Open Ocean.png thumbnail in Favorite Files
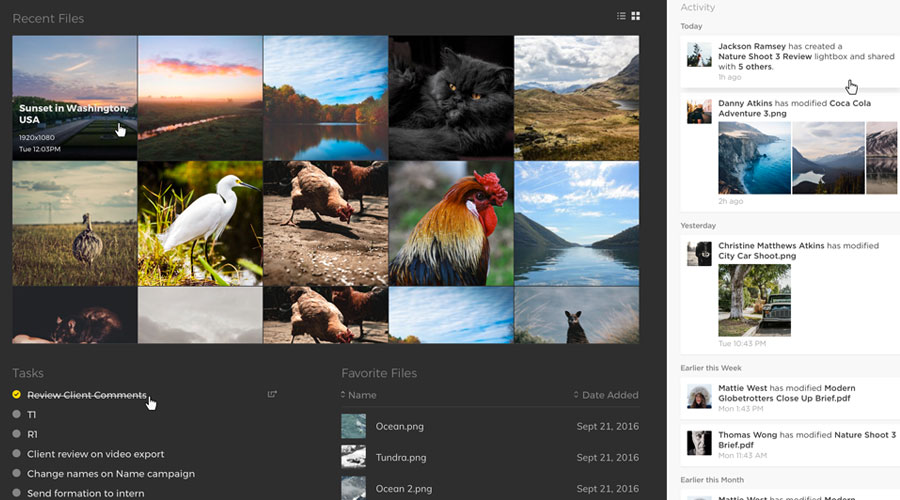This screenshot has width=900, height=500. coord(354,427)
